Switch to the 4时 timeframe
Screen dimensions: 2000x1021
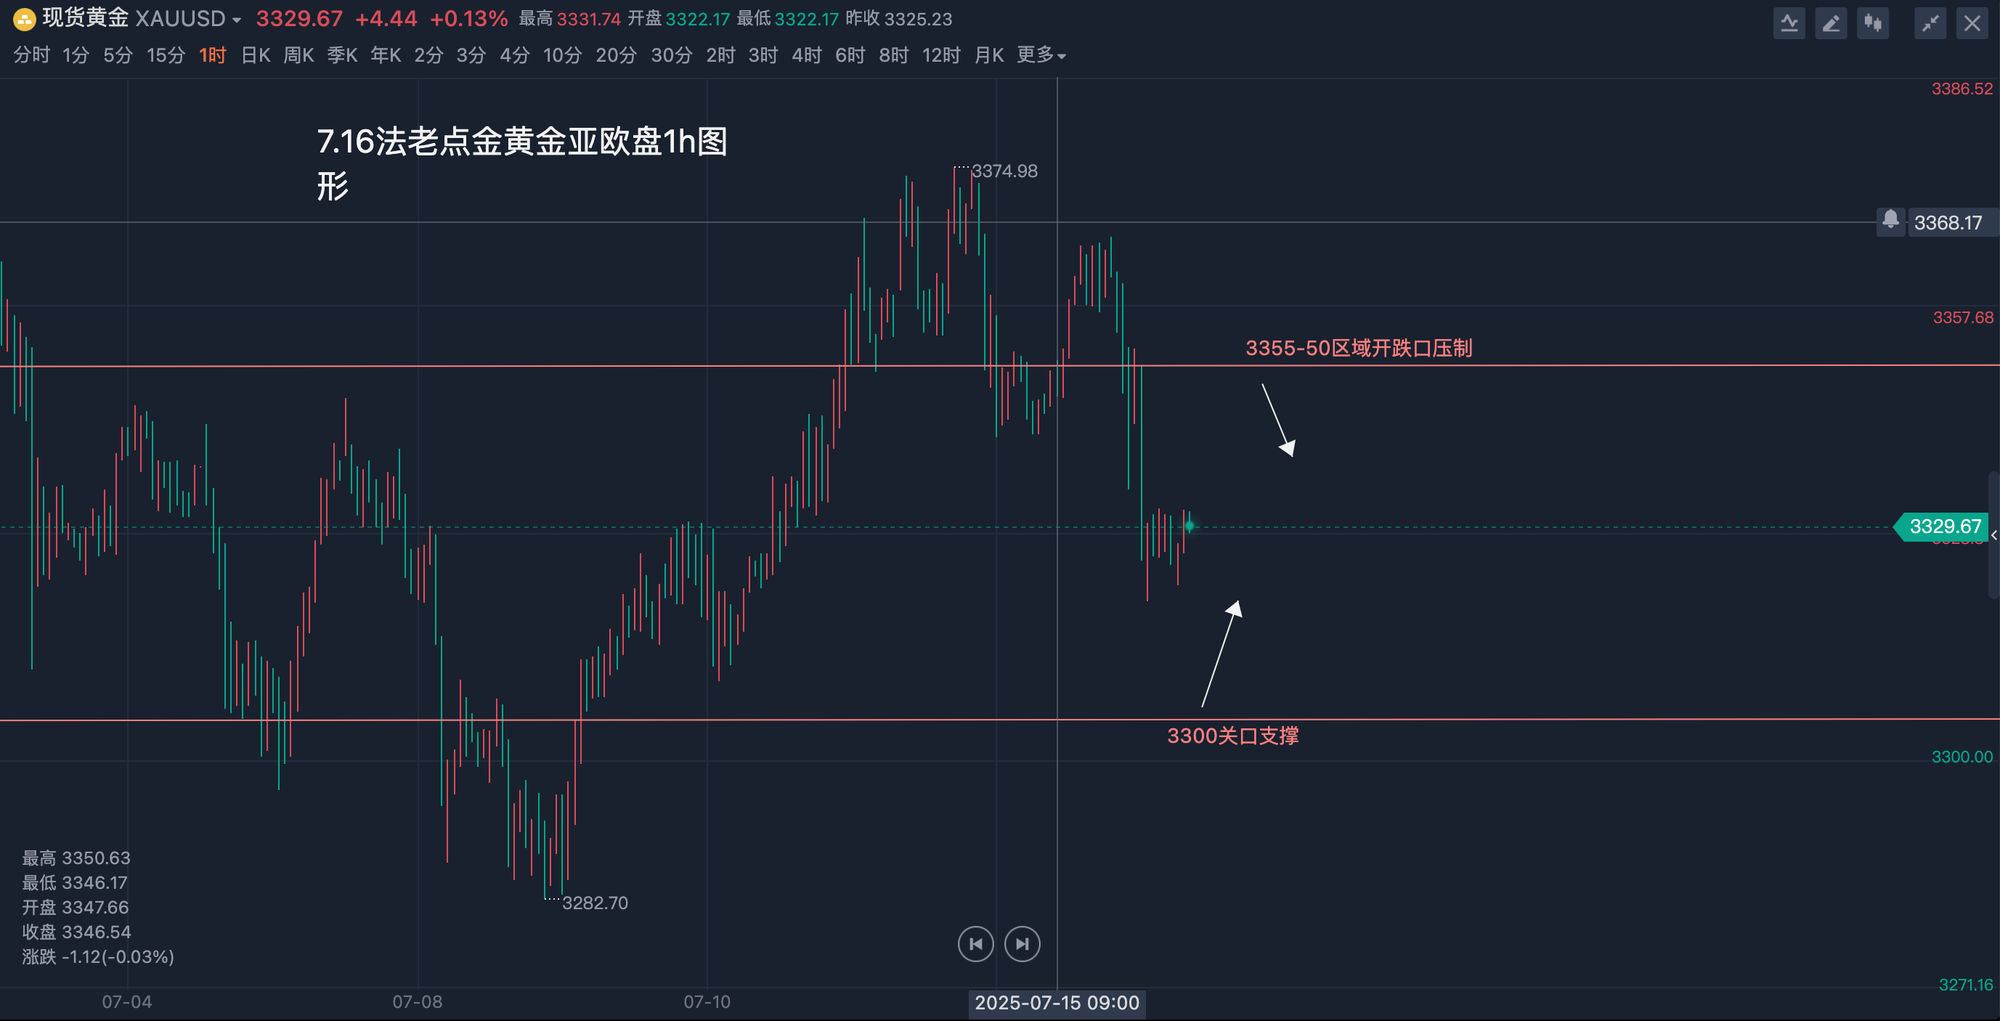(x=806, y=55)
